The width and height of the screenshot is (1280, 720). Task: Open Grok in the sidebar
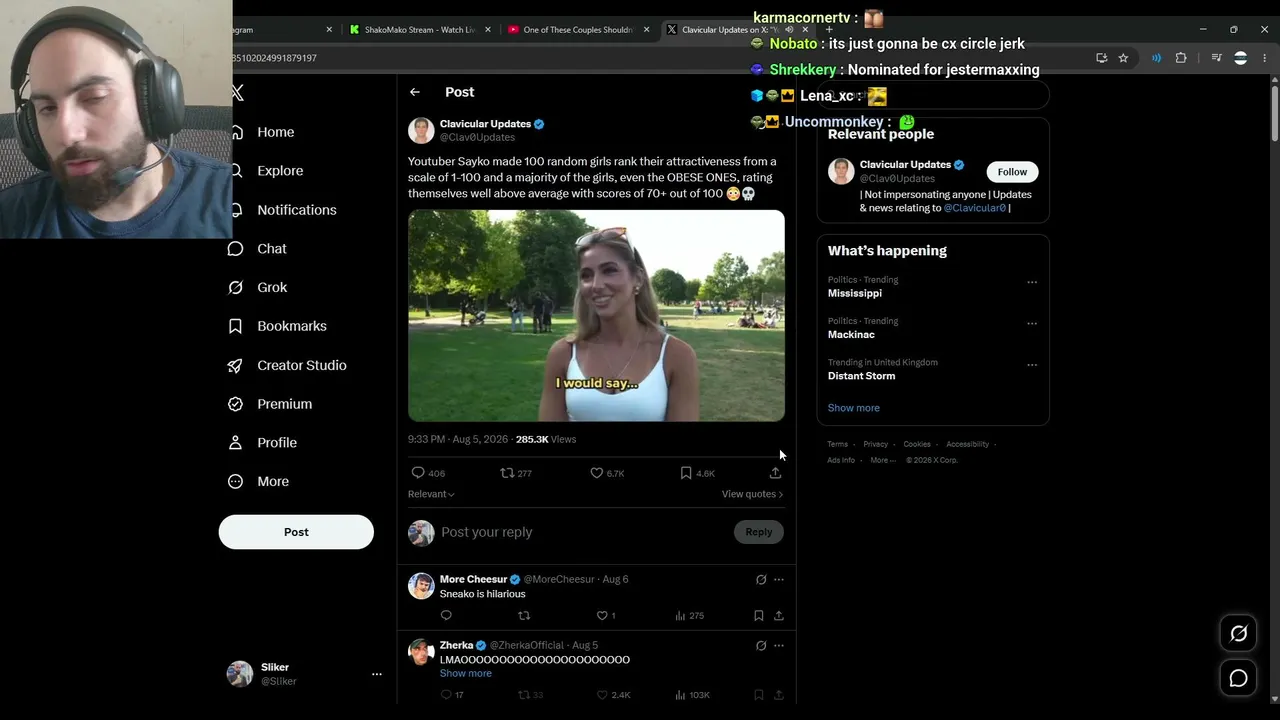[258, 287]
